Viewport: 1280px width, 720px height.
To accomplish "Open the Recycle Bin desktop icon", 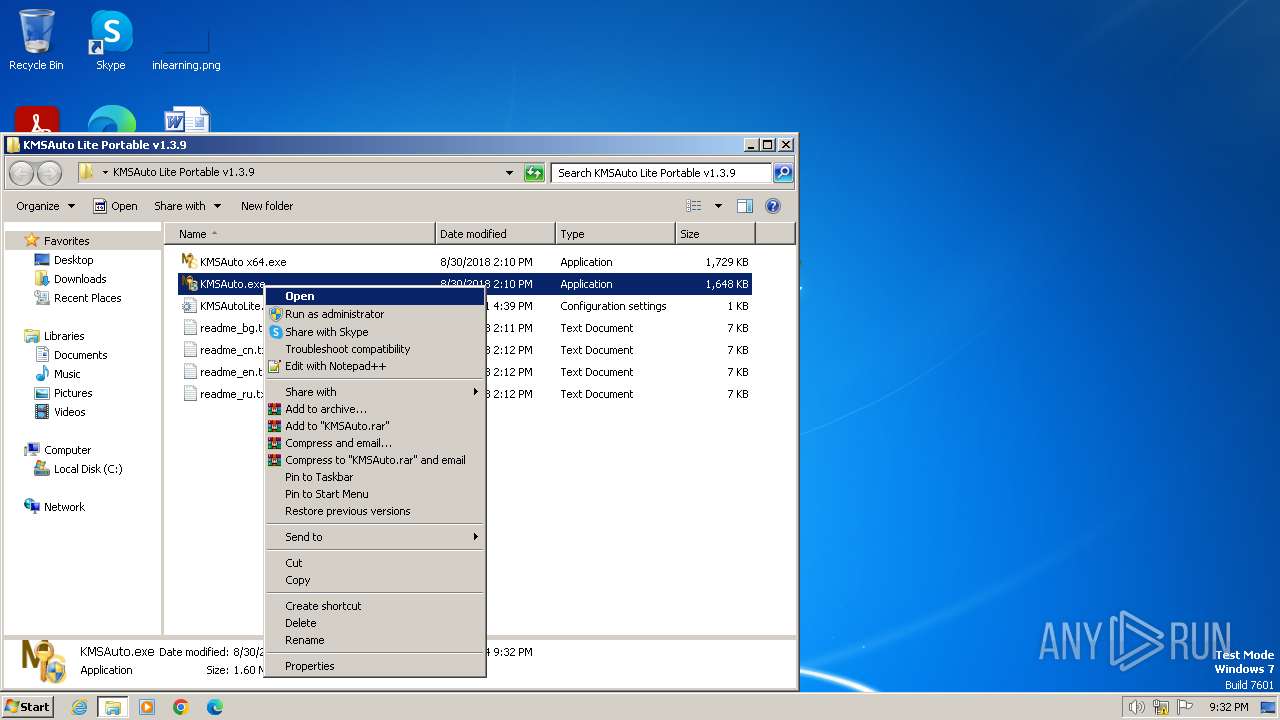I will (x=36, y=40).
